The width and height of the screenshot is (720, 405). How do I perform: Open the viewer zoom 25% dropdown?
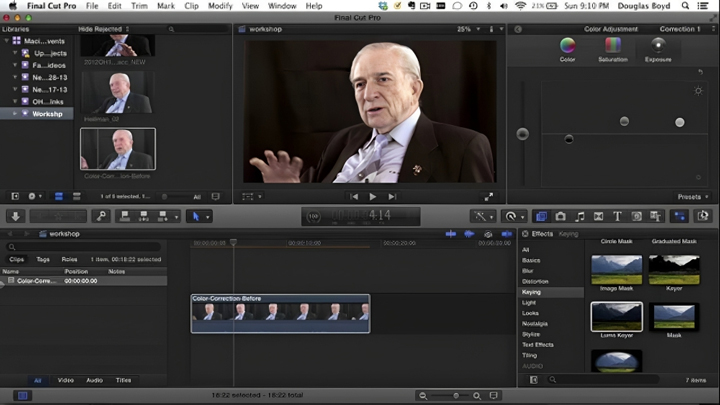coord(468,29)
